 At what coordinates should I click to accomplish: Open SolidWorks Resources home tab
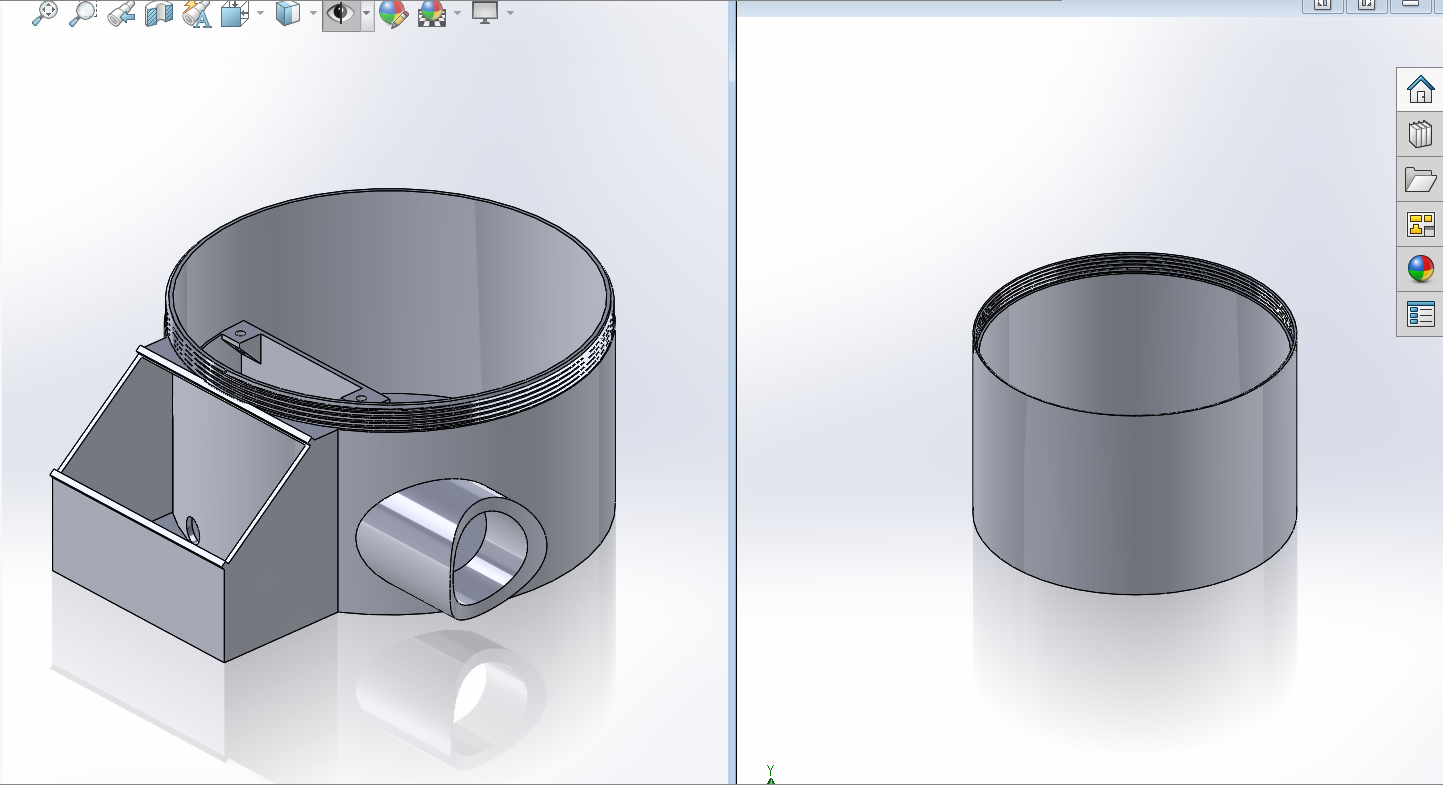[x=1420, y=89]
